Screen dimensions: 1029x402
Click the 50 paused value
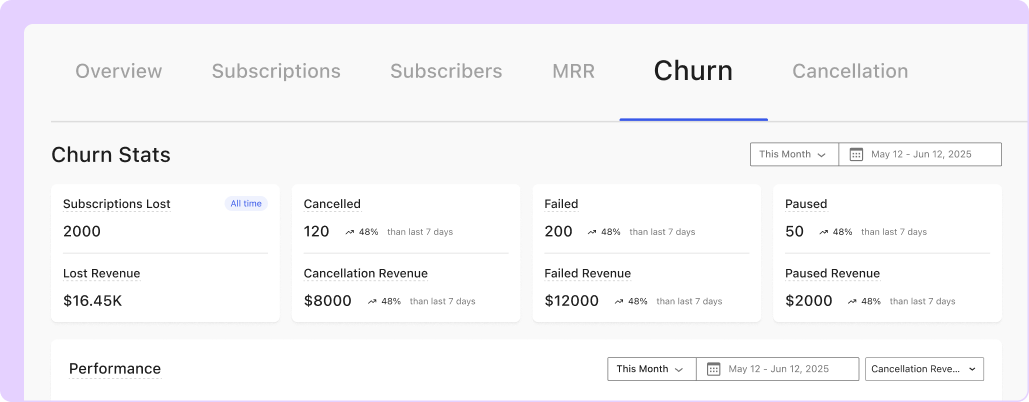pos(794,231)
